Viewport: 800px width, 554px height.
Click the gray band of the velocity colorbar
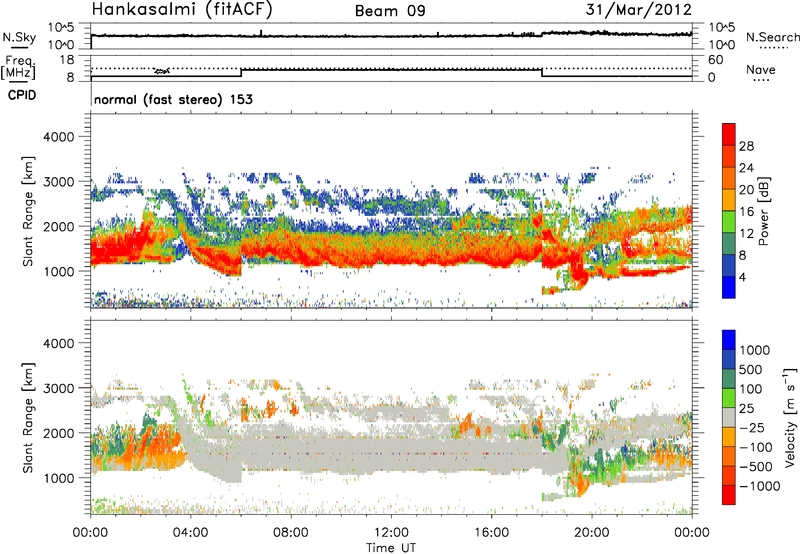tap(729, 417)
